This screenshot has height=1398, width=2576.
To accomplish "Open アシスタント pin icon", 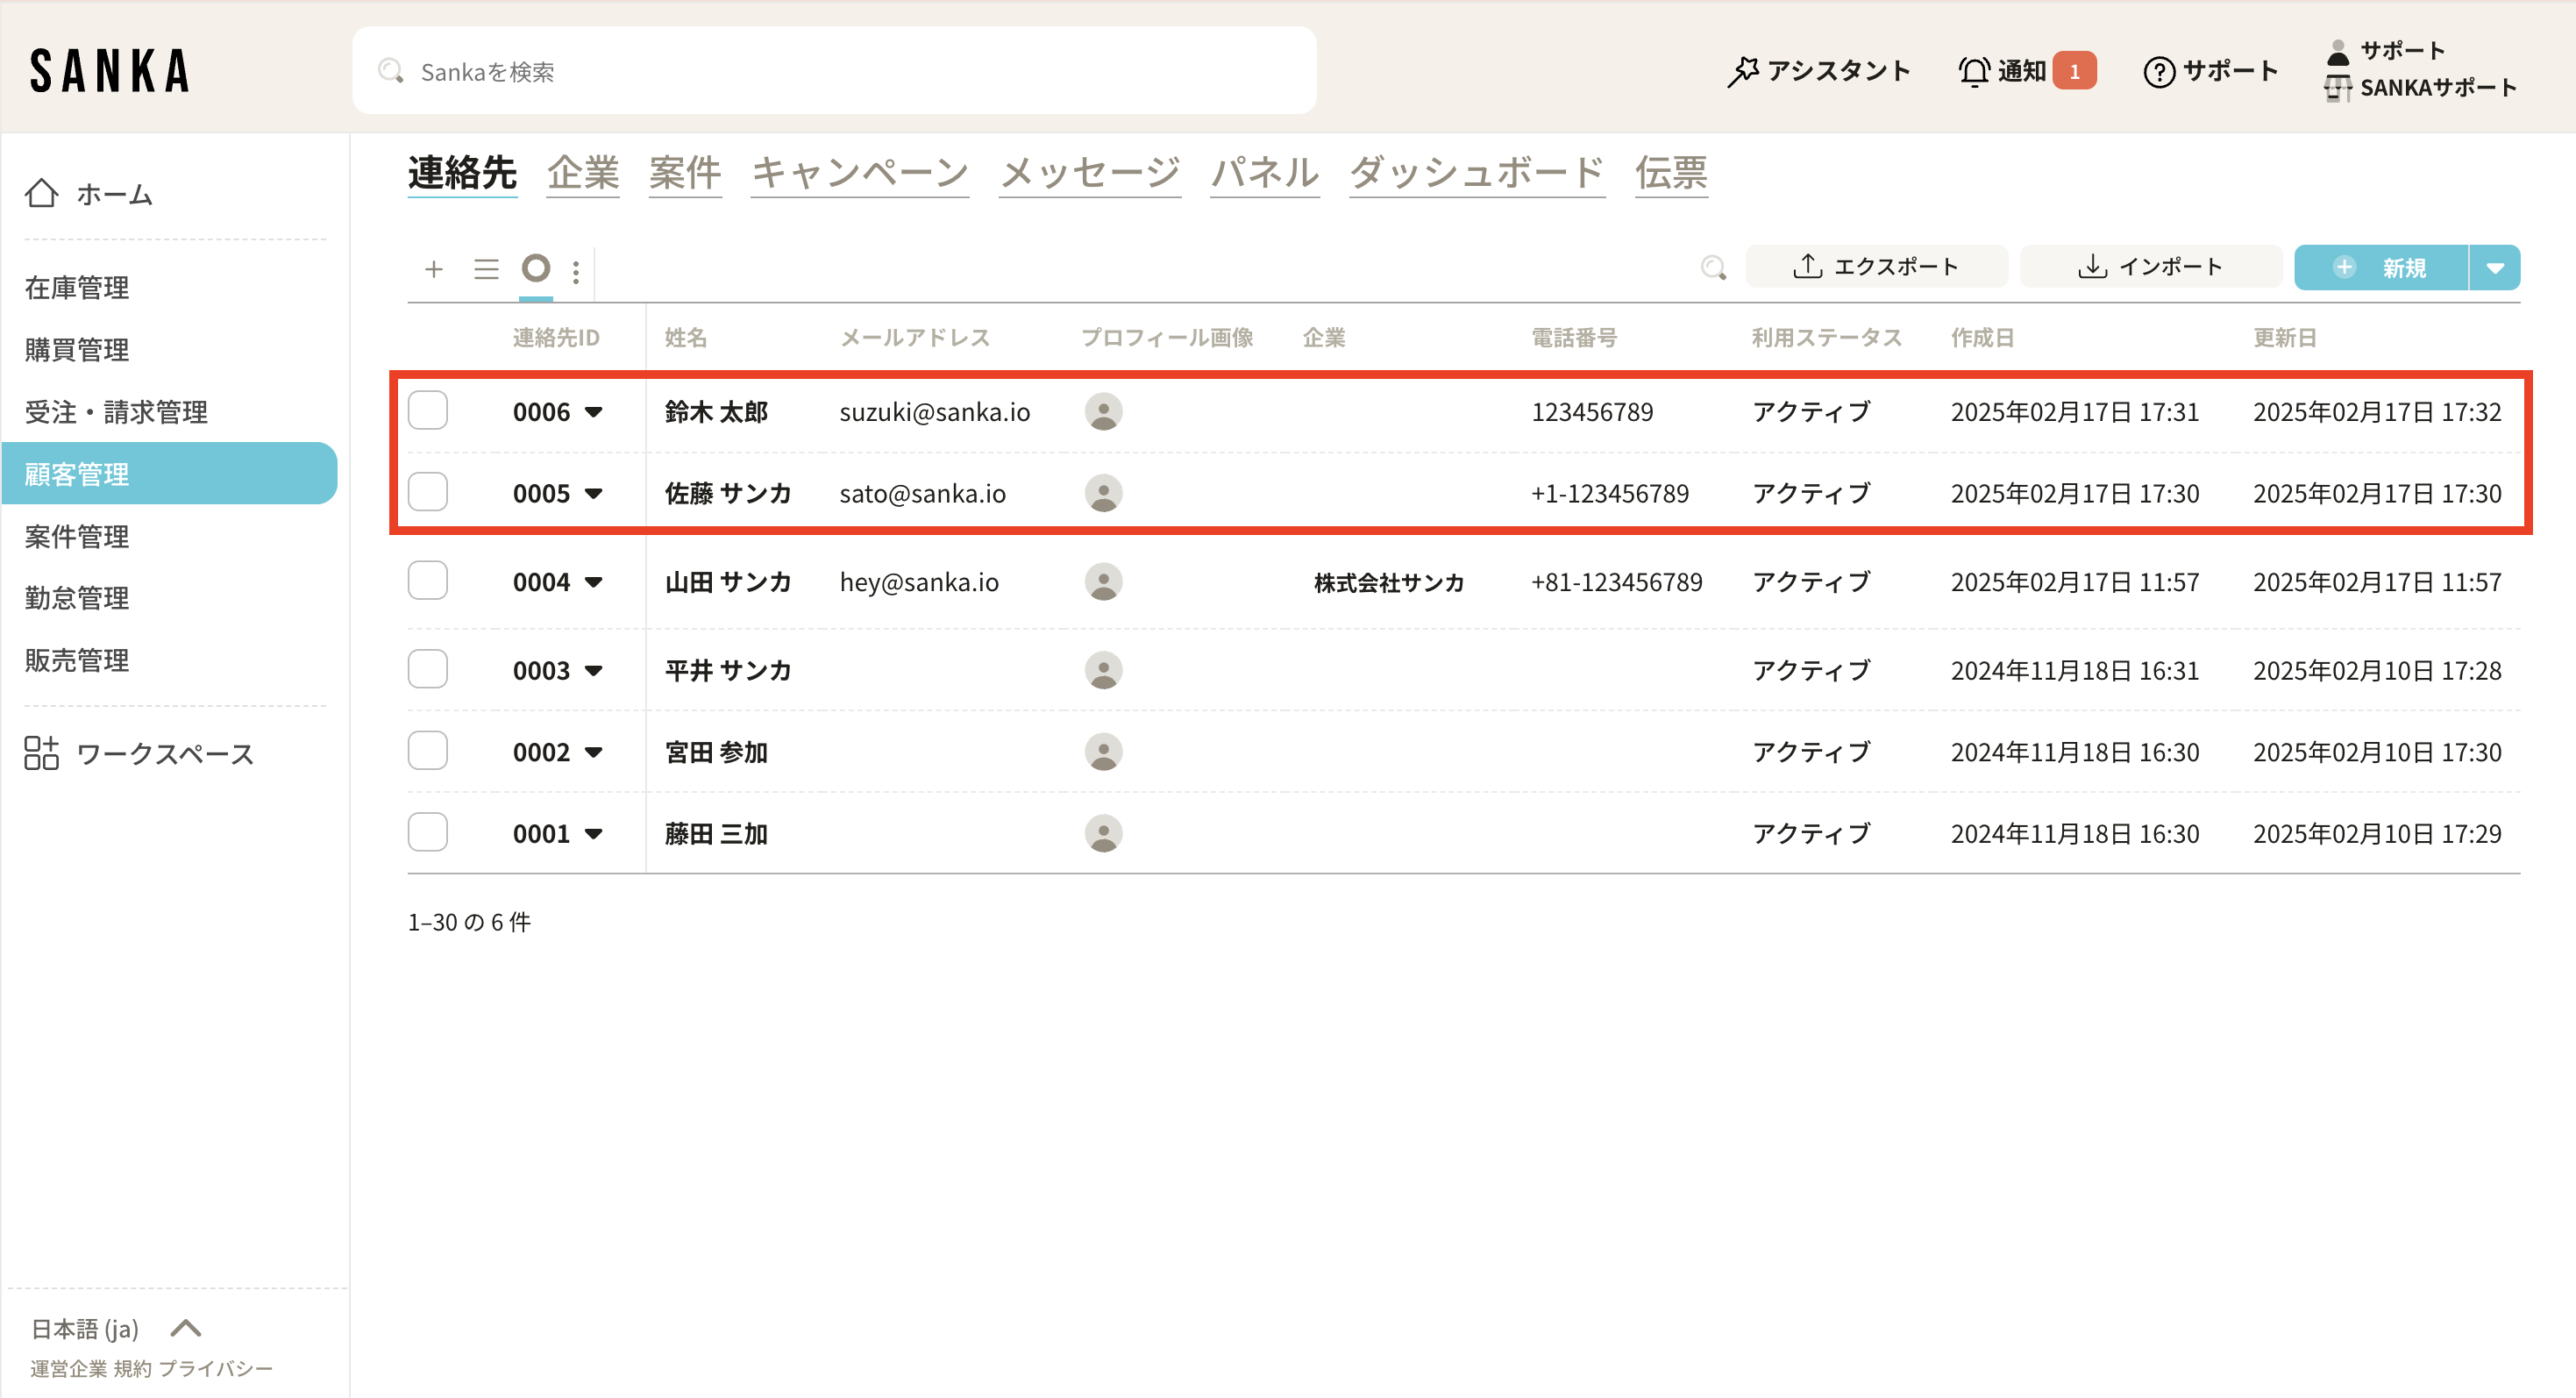I will pyautogui.click(x=1742, y=71).
